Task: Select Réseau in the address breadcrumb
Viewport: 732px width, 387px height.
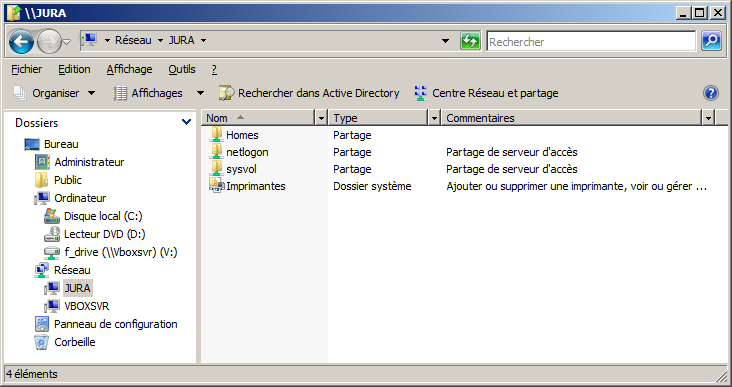Action: tap(133, 41)
